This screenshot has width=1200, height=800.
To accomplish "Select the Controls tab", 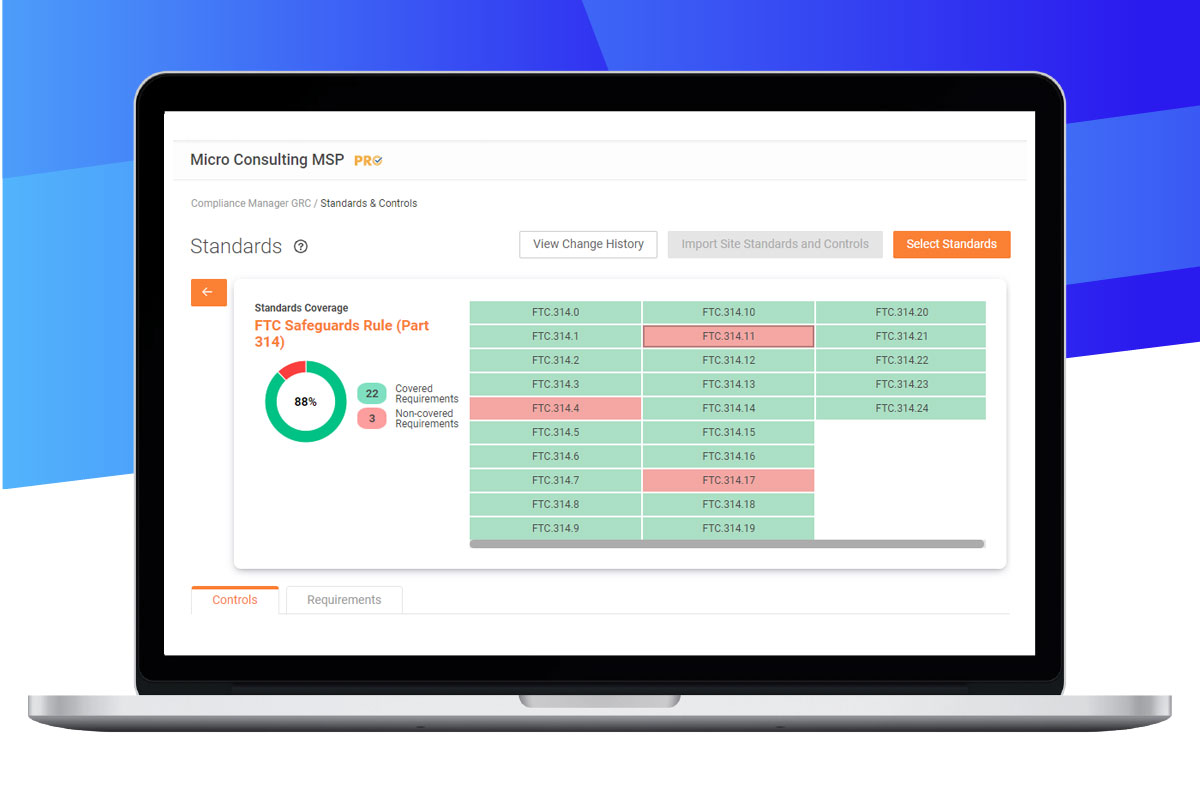I will [x=235, y=600].
